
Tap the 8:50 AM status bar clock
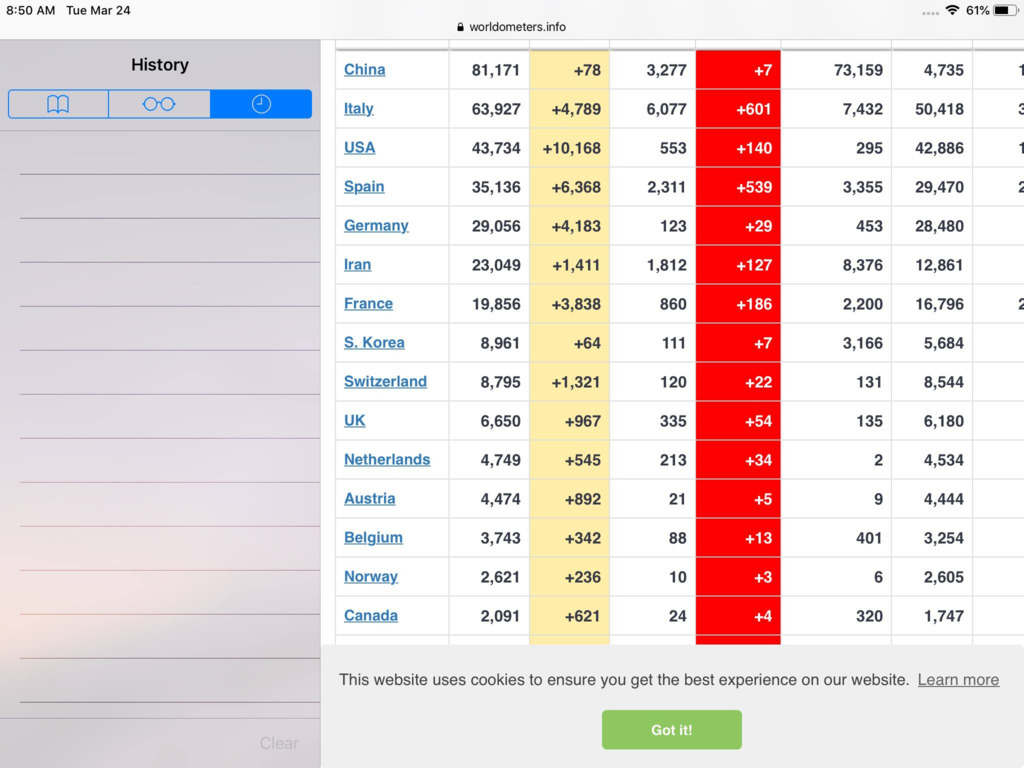31,10
